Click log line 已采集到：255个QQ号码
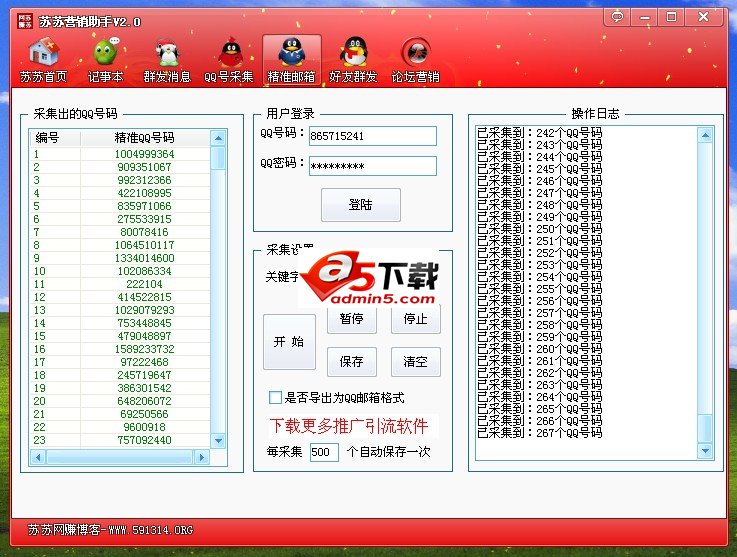 pyautogui.click(x=540, y=289)
